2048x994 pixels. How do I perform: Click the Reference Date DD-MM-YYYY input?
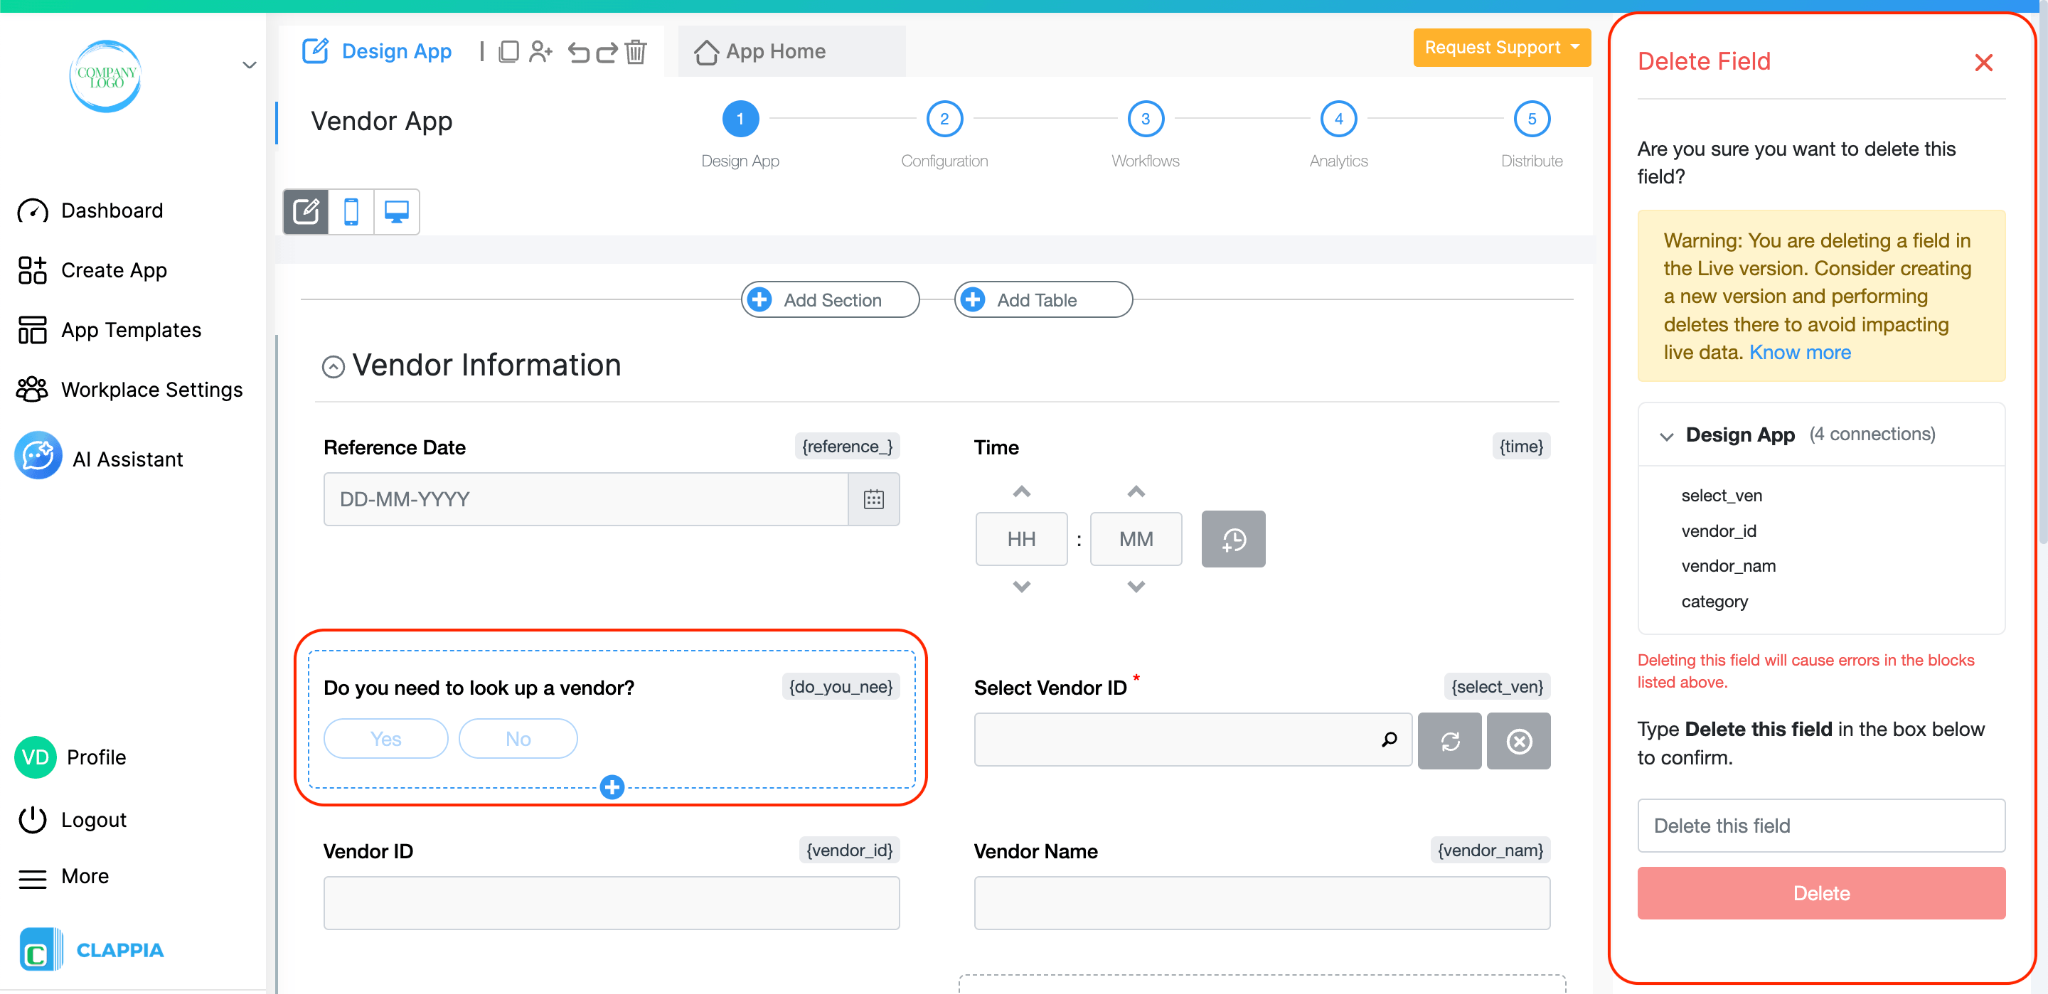(586, 499)
